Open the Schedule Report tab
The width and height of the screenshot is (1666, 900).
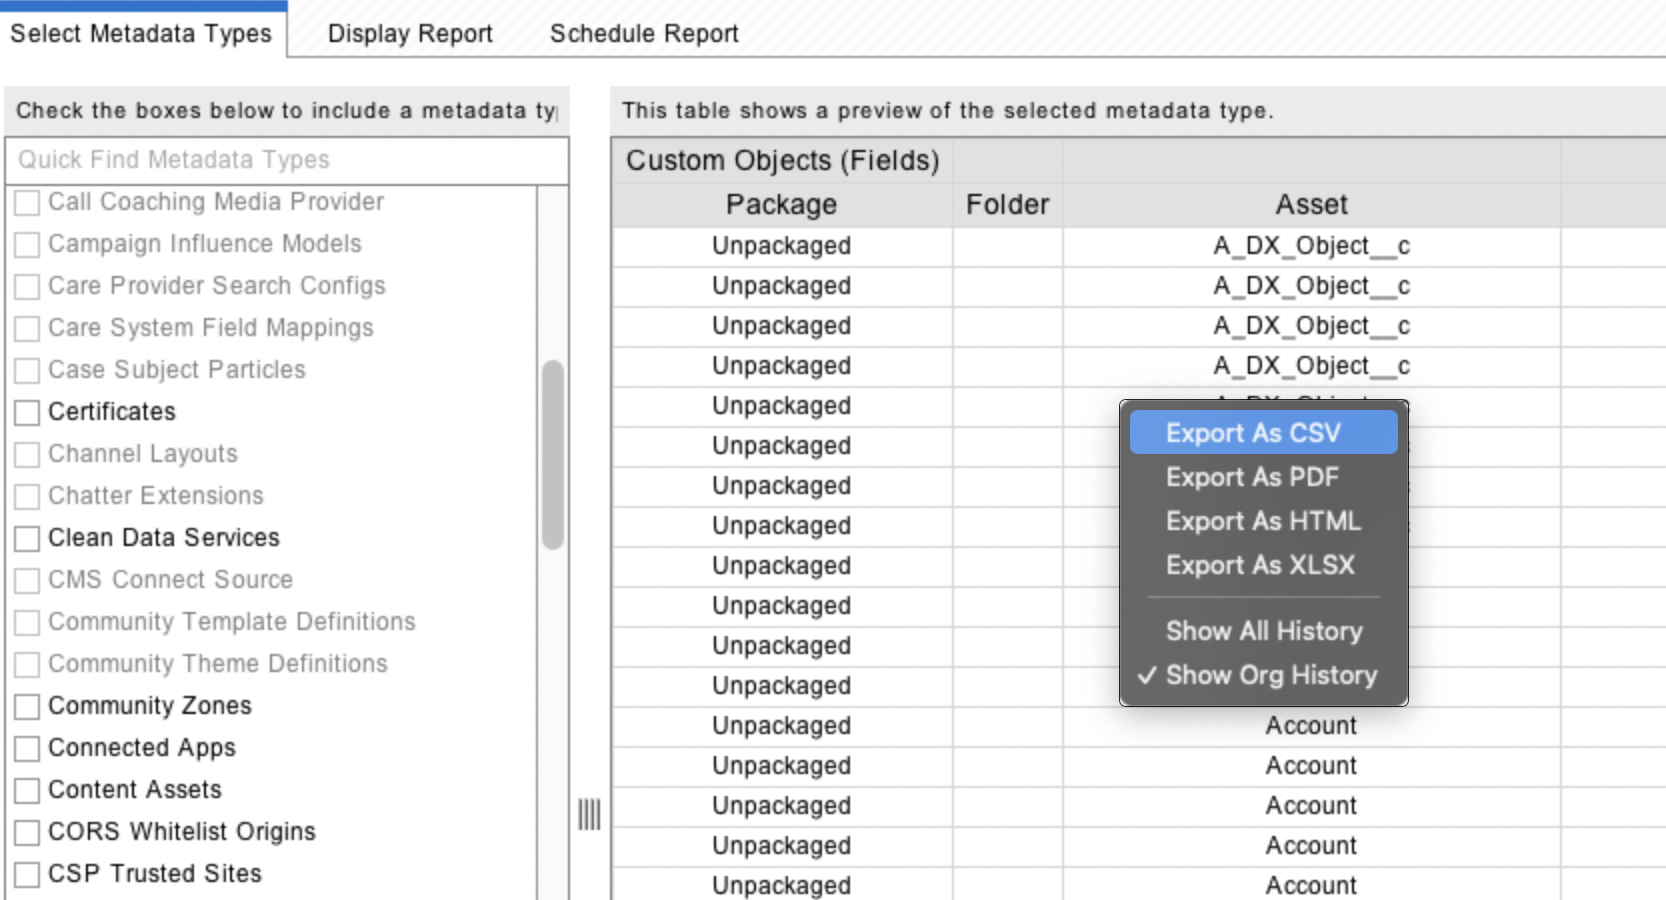[x=643, y=34]
